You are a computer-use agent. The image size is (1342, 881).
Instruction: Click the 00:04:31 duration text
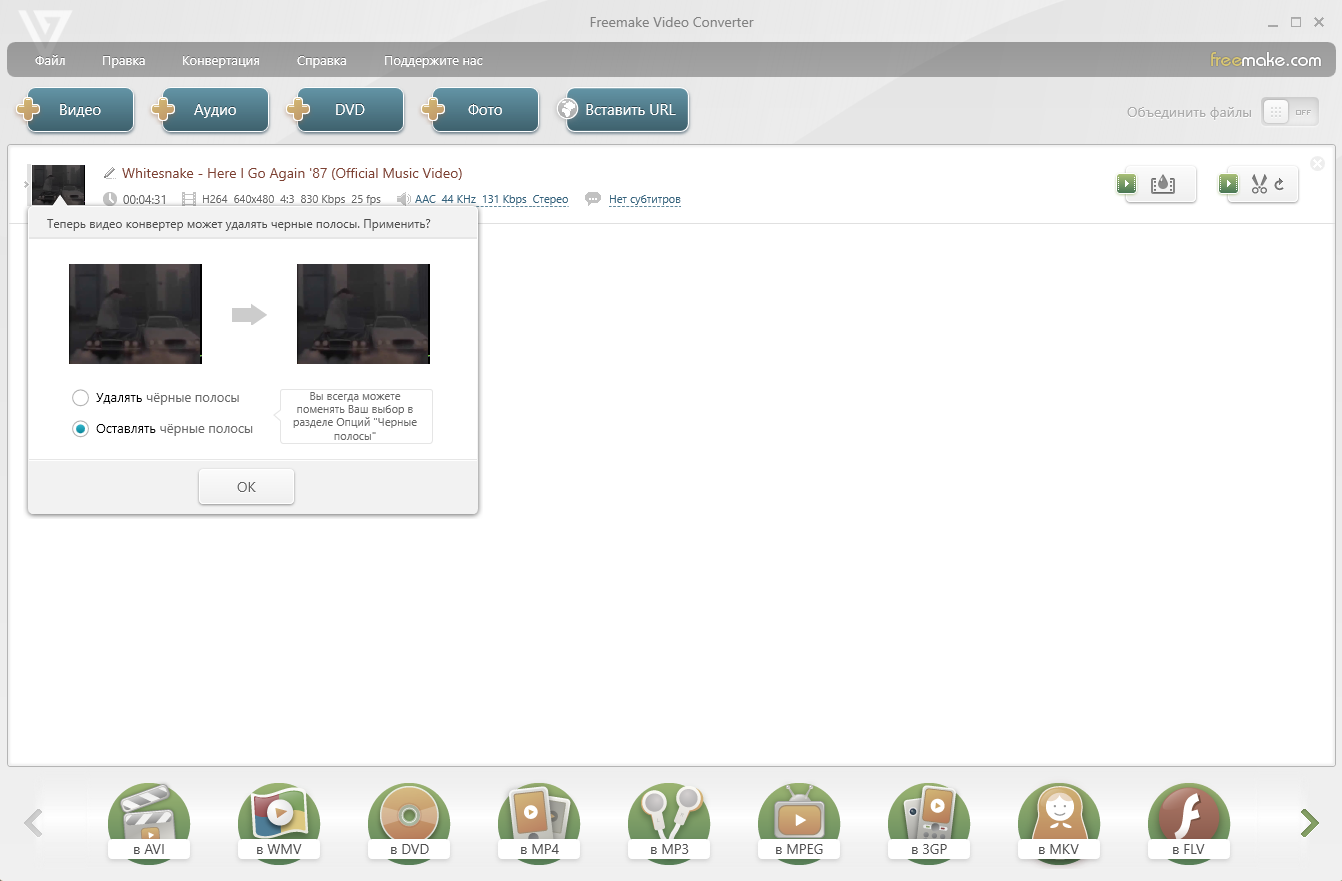pyautogui.click(x=144, y=200)
